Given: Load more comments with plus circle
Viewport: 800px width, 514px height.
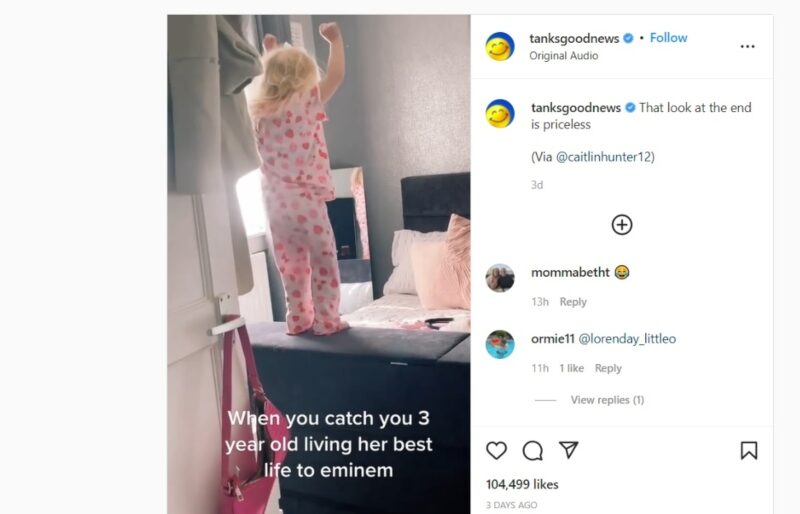Looking at the screenshot, I should coord(621,225).
